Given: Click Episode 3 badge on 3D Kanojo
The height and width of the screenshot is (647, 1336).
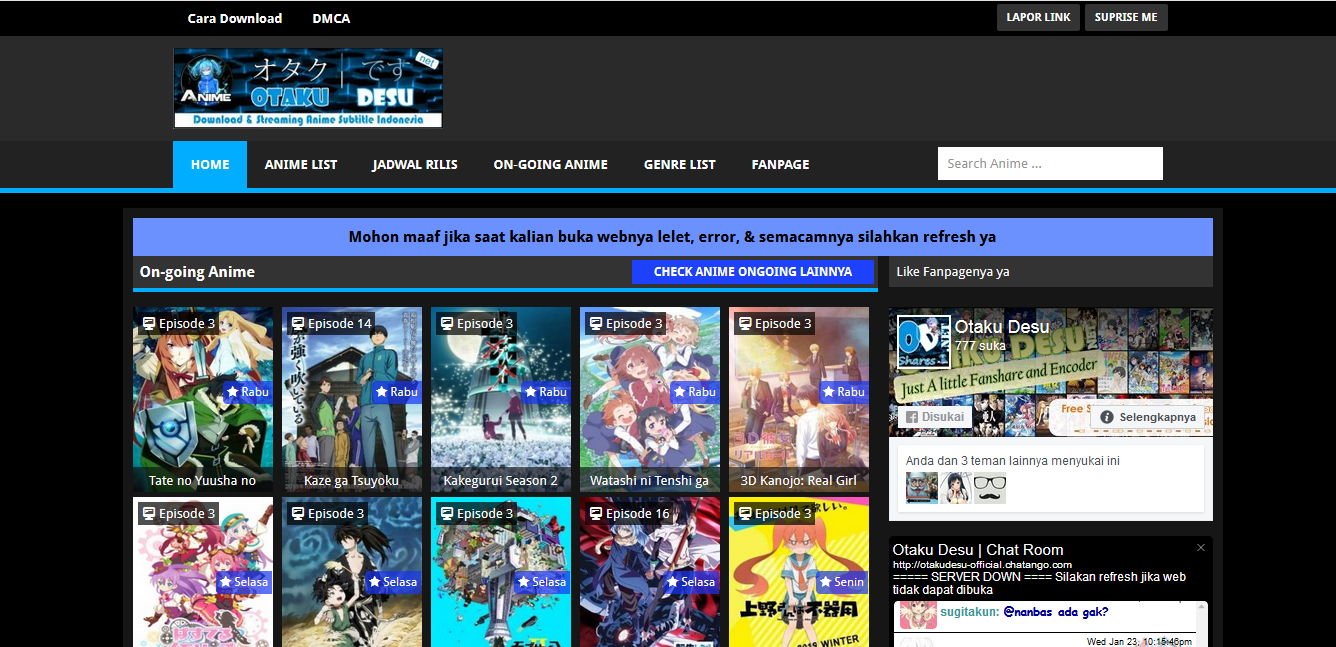Looking at the screenshot, I should click(x=774, y=323).
